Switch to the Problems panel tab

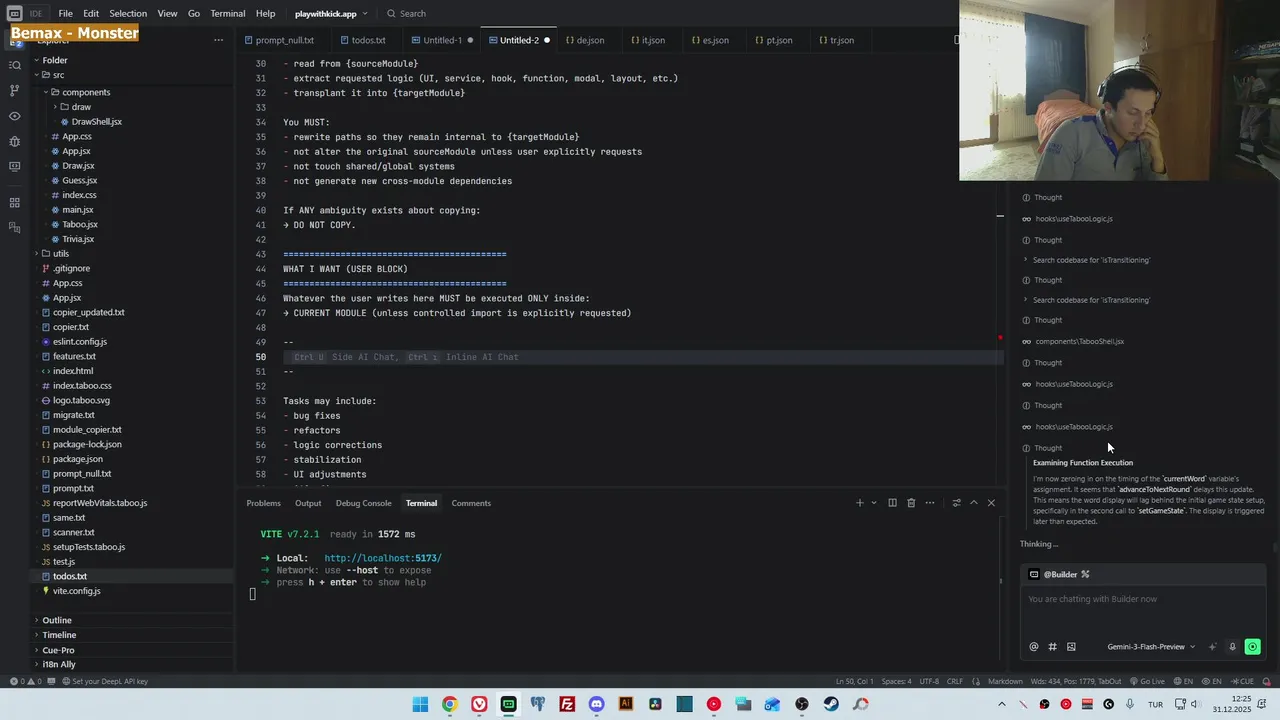tap(264, 503)
